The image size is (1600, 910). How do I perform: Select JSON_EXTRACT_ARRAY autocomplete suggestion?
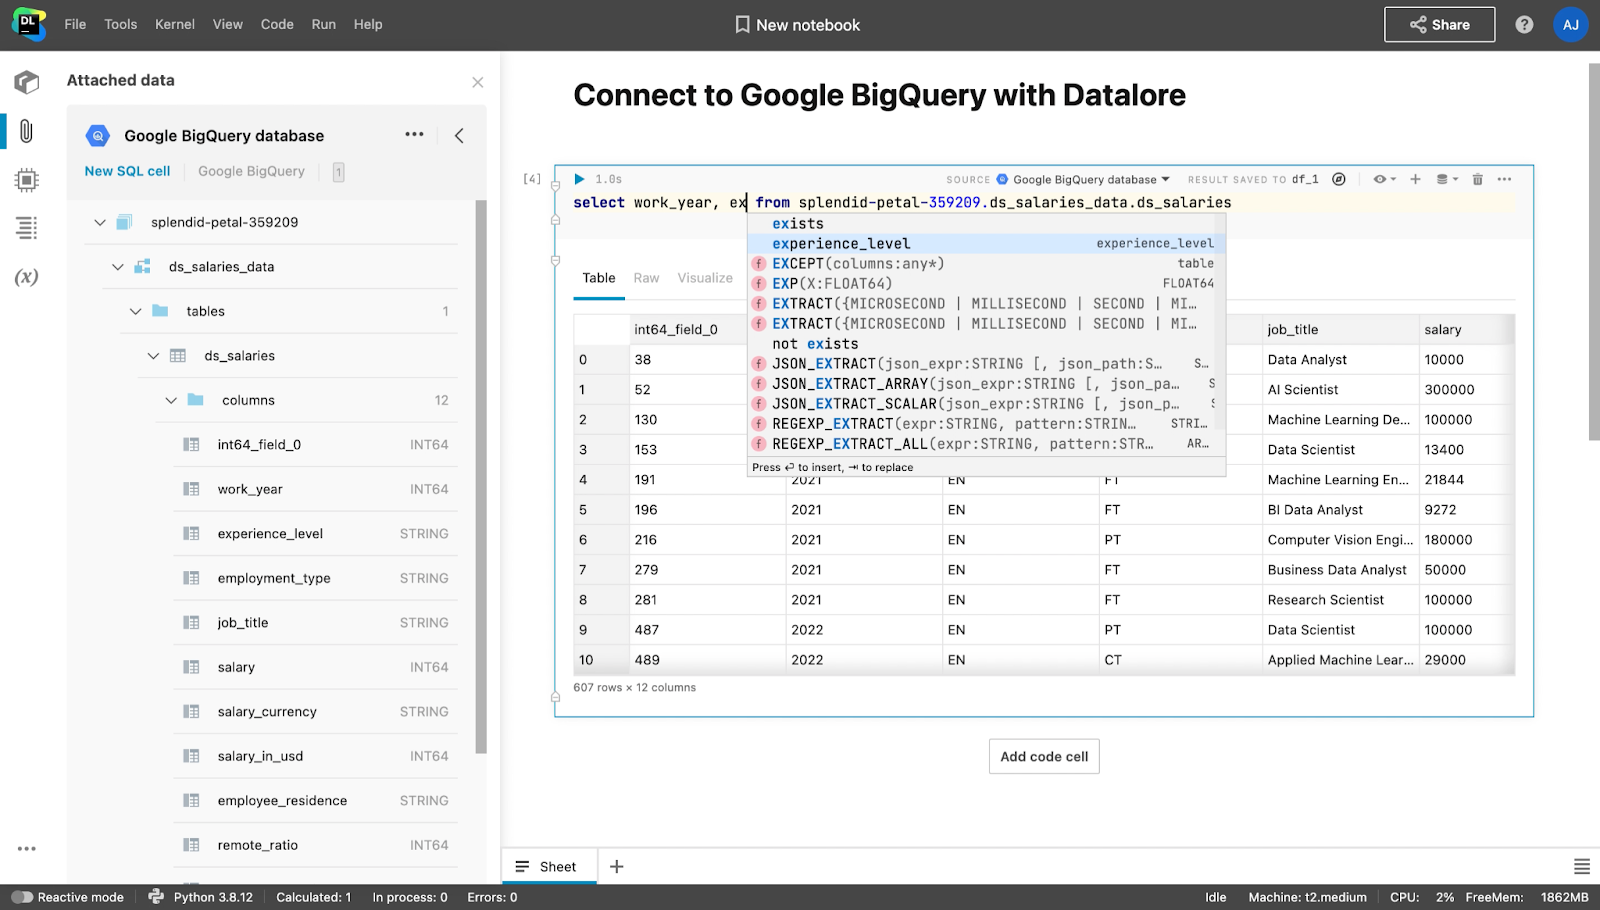coord(986,384)
